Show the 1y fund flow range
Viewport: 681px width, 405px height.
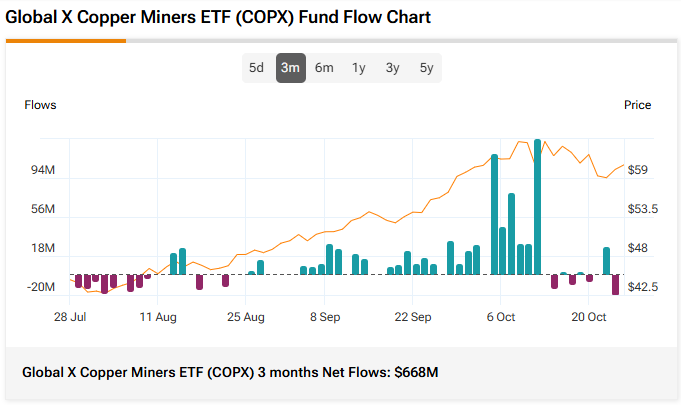click(x=358, y=68)
